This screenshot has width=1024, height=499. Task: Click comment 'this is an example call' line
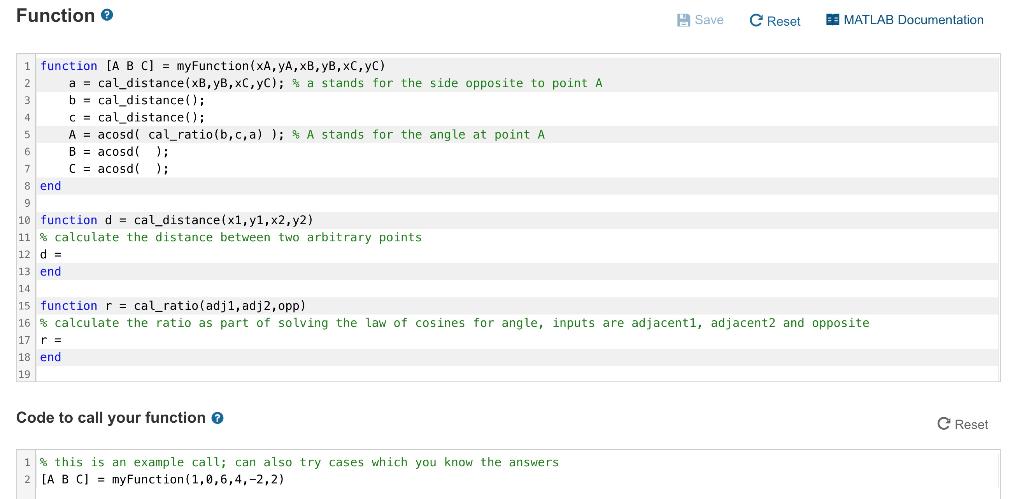click(x=300, y=462)
